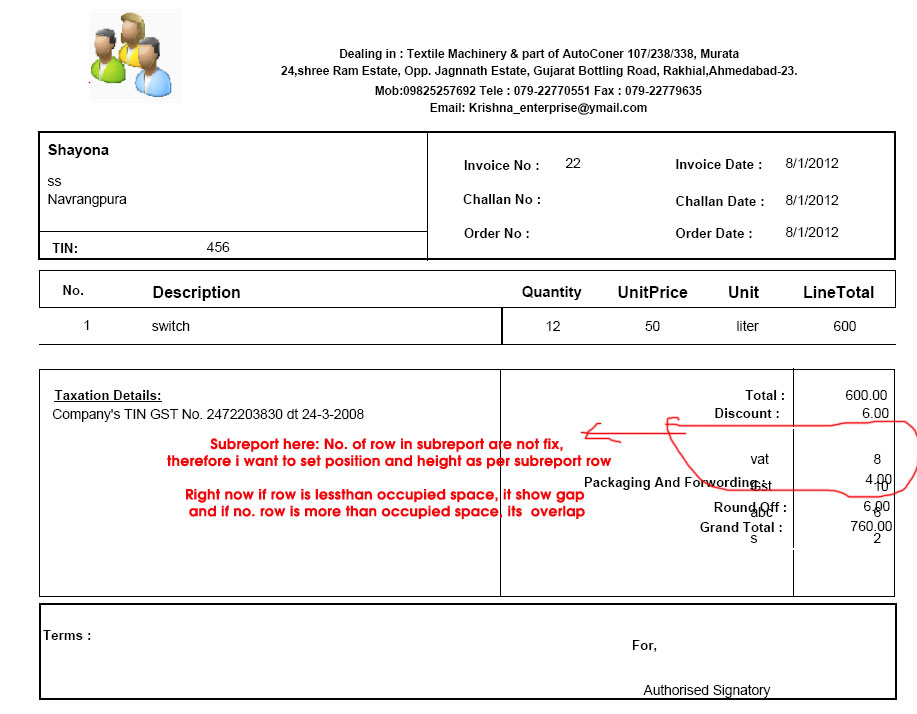Image resolution: width=917 pixels, height=714 pixels.
Task: Click the 'LineTotal' column header
Action: [x=839, y=292]
